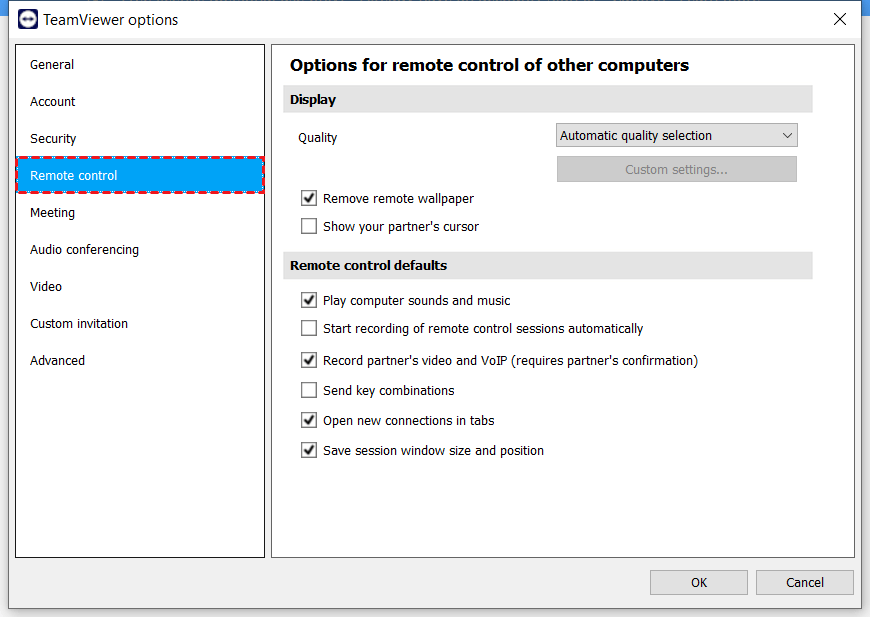Uncheck Remove remote wallpaper
Viewport: 870px width, 617px height.
[308, 198]
